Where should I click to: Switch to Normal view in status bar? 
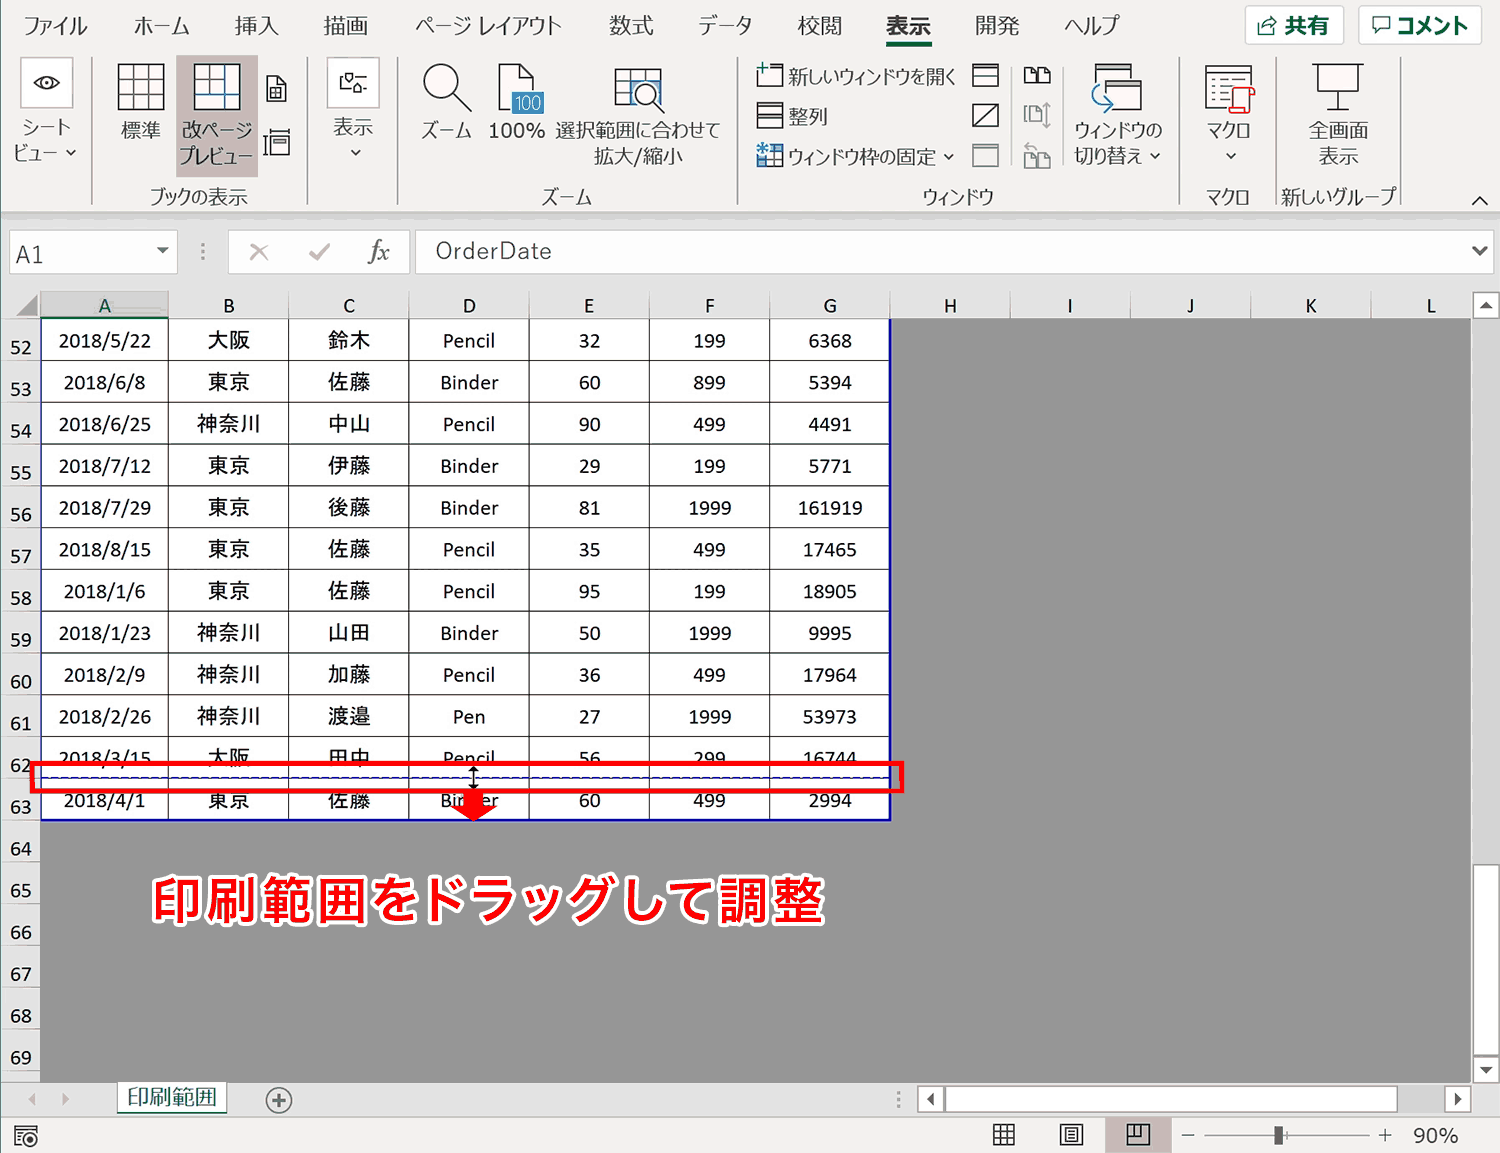tap(1004, 1134)
